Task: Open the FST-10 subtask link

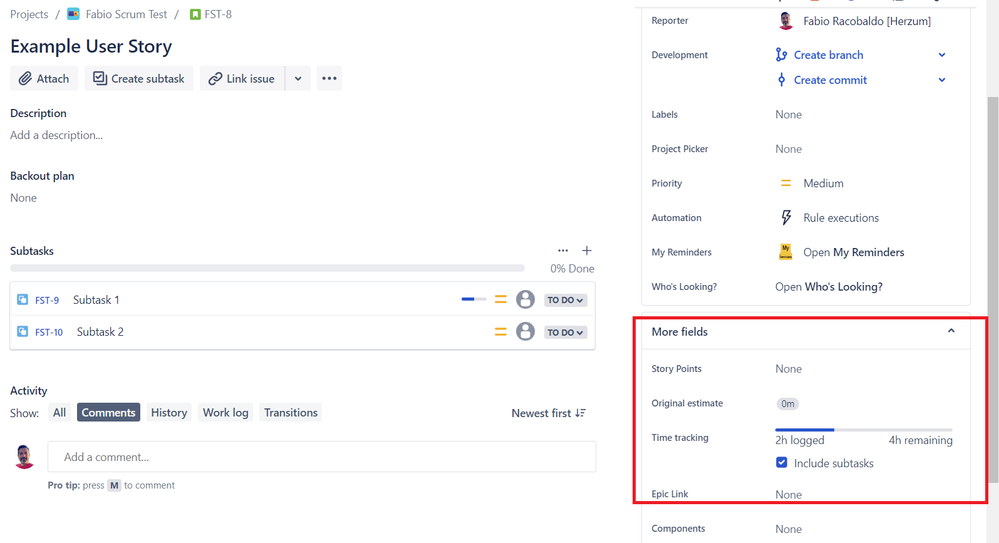Action: (49, 332)
